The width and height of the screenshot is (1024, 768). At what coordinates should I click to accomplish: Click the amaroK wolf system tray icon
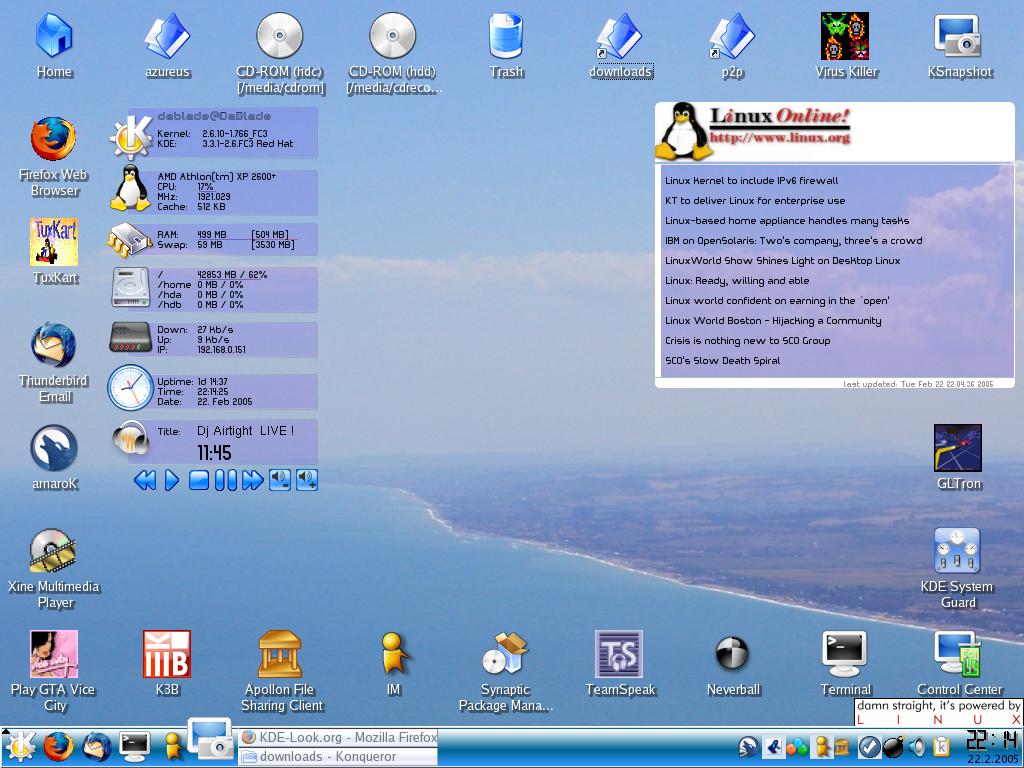748,746
